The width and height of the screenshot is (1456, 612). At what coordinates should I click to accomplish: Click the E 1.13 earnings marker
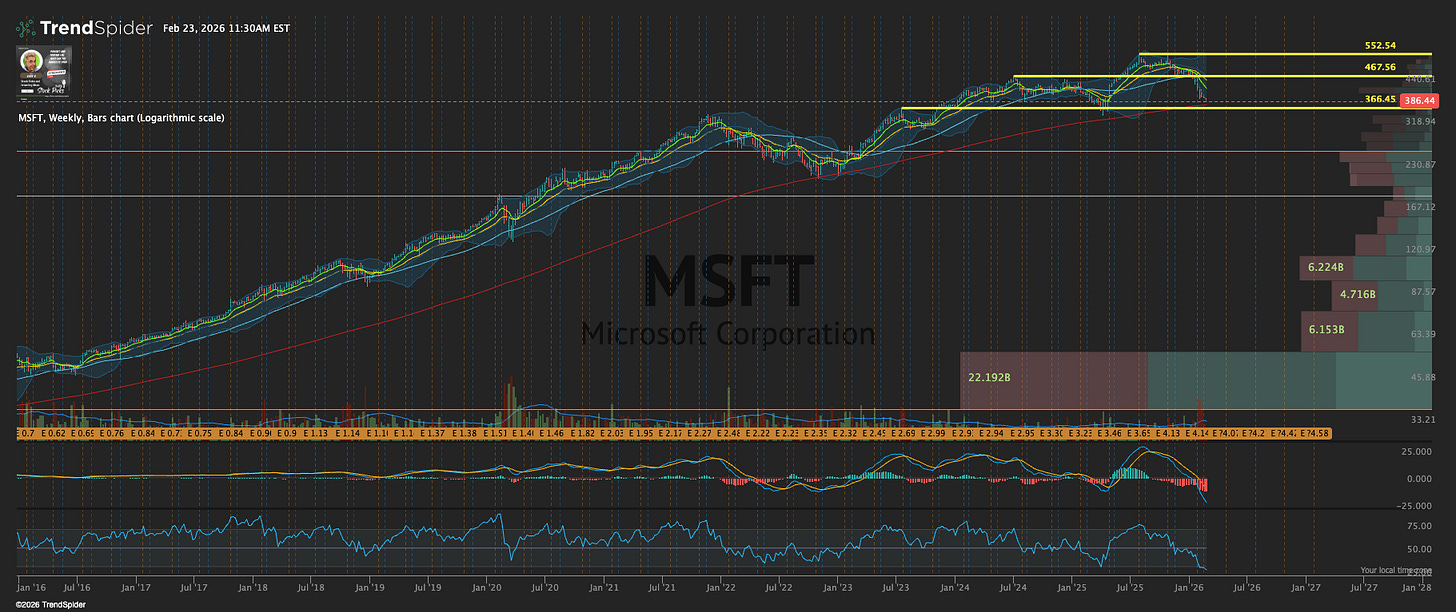[316, 433]
